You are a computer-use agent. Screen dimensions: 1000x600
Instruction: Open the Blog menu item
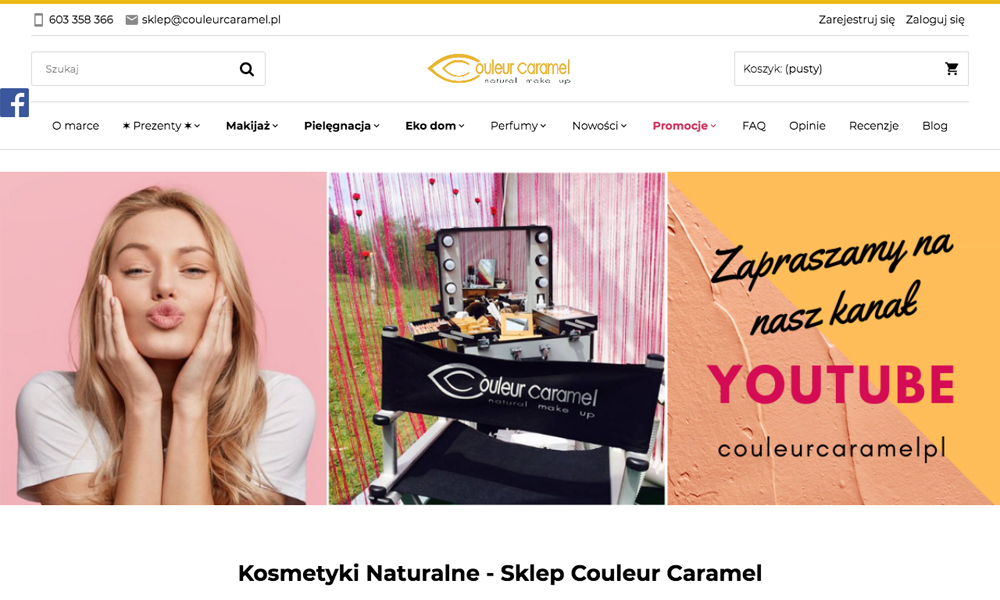point(935,126)
